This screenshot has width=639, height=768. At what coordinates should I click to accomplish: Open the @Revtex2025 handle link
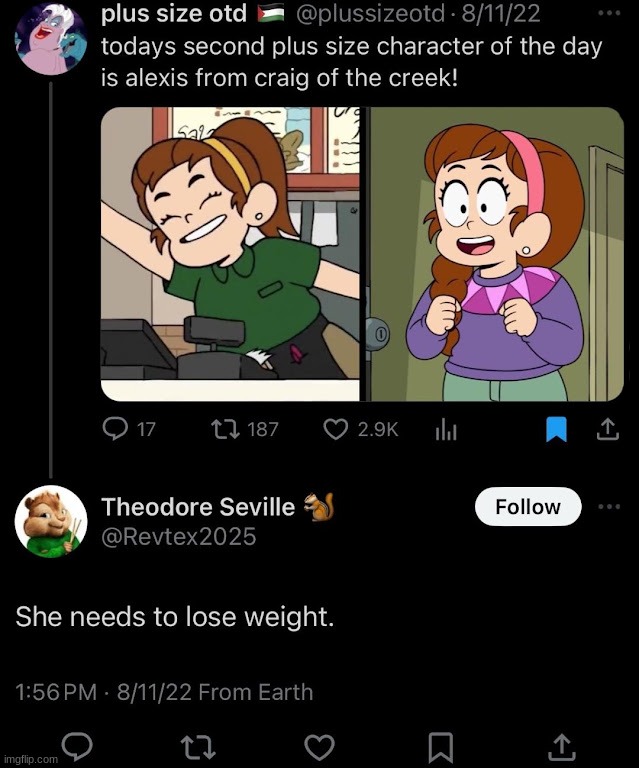(179, 537)
